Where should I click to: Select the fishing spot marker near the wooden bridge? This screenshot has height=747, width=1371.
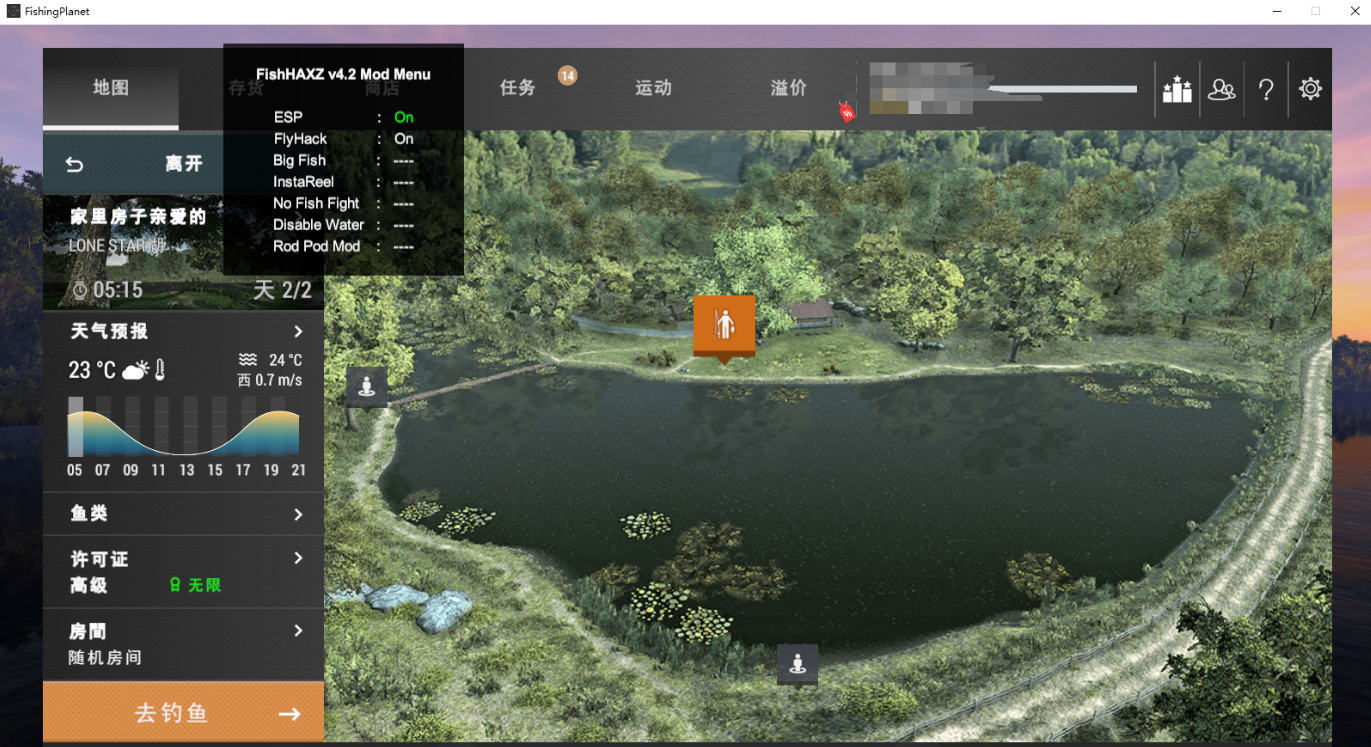pyautogui.click(x=366, y=386)
